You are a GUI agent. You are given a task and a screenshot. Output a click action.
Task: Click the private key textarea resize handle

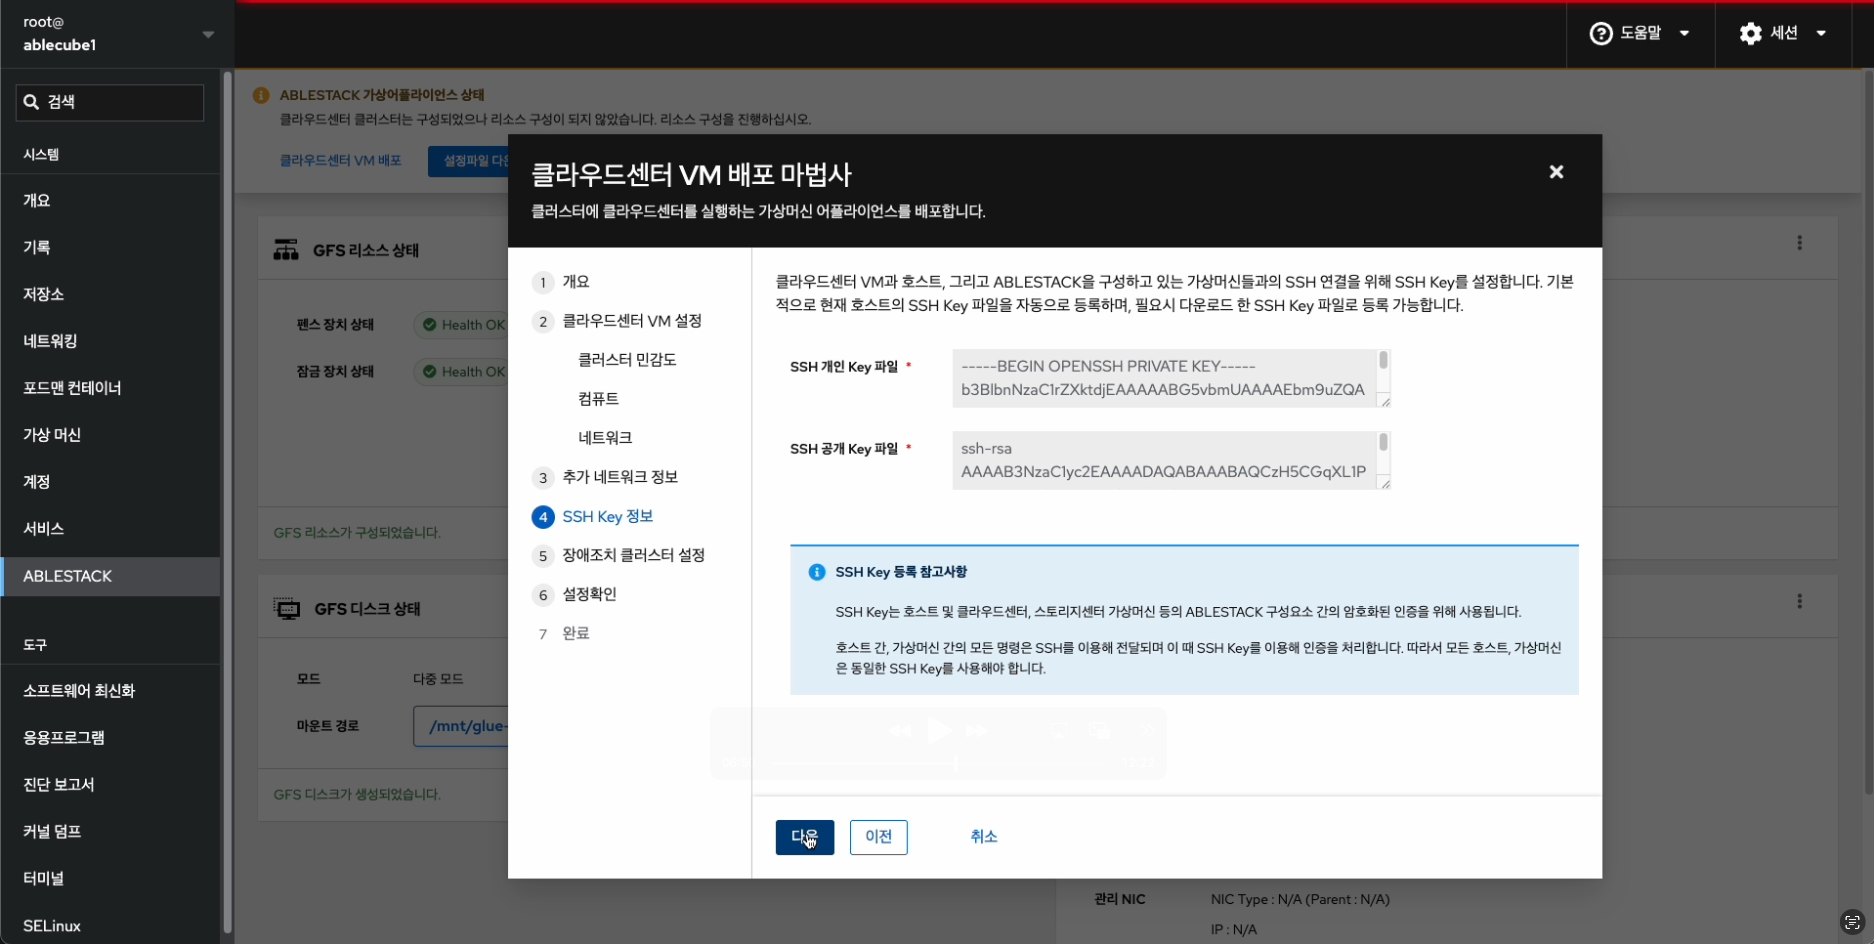point(1384,401)
